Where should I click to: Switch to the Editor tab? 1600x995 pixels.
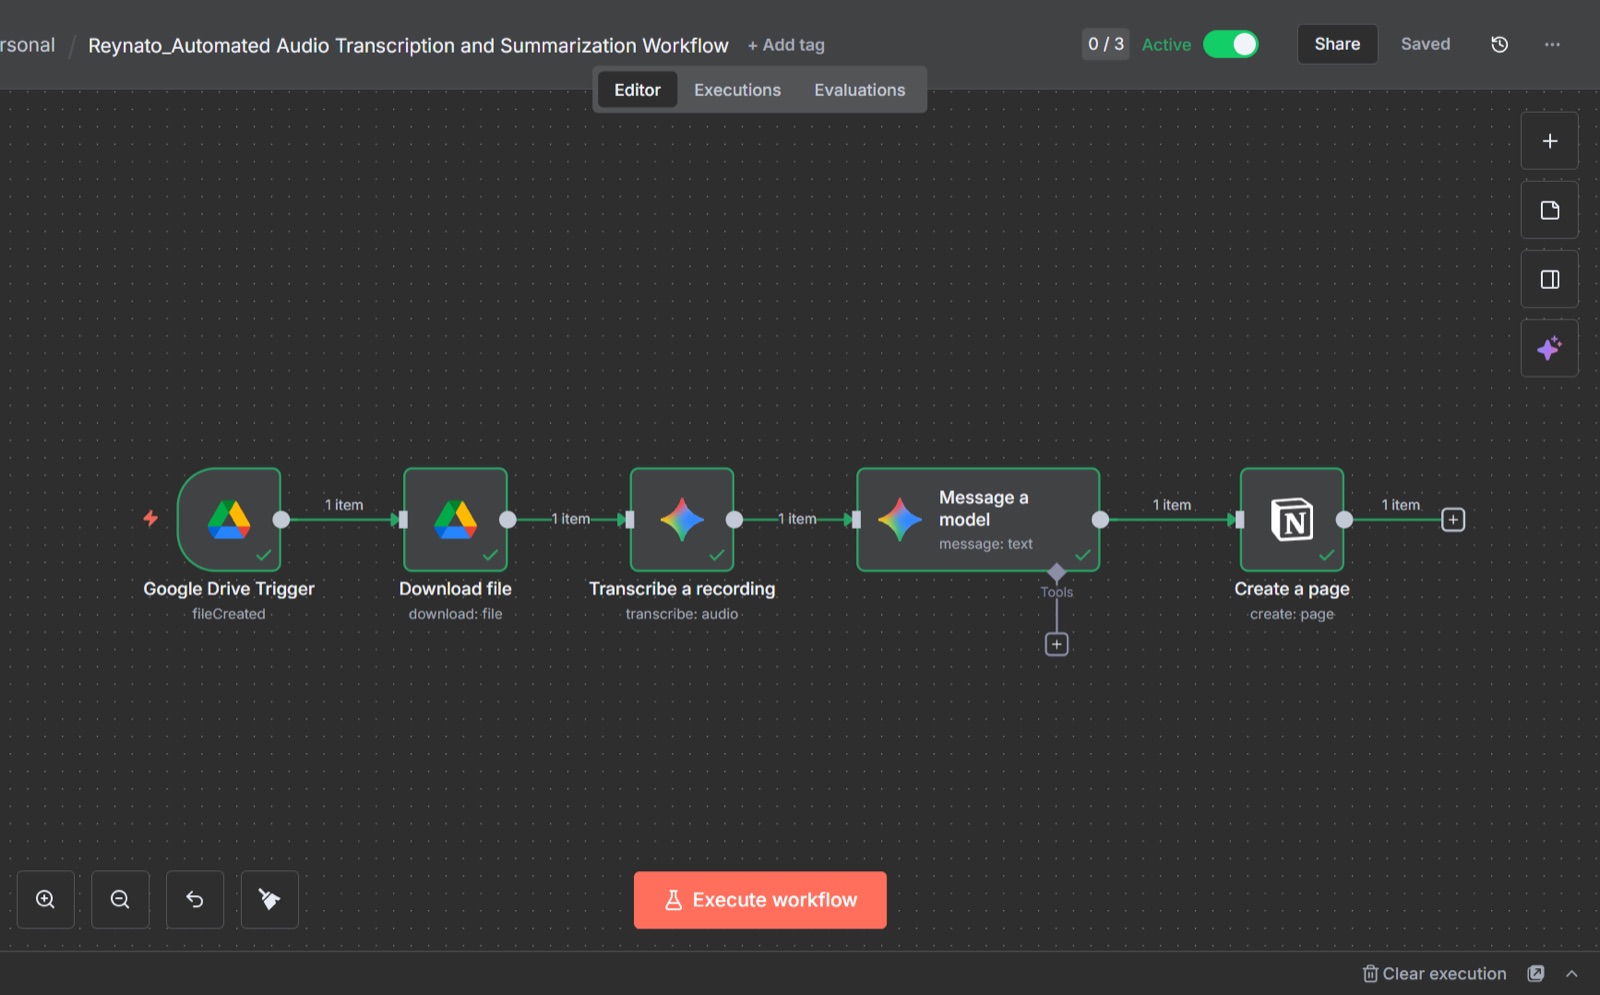[637, 90]
